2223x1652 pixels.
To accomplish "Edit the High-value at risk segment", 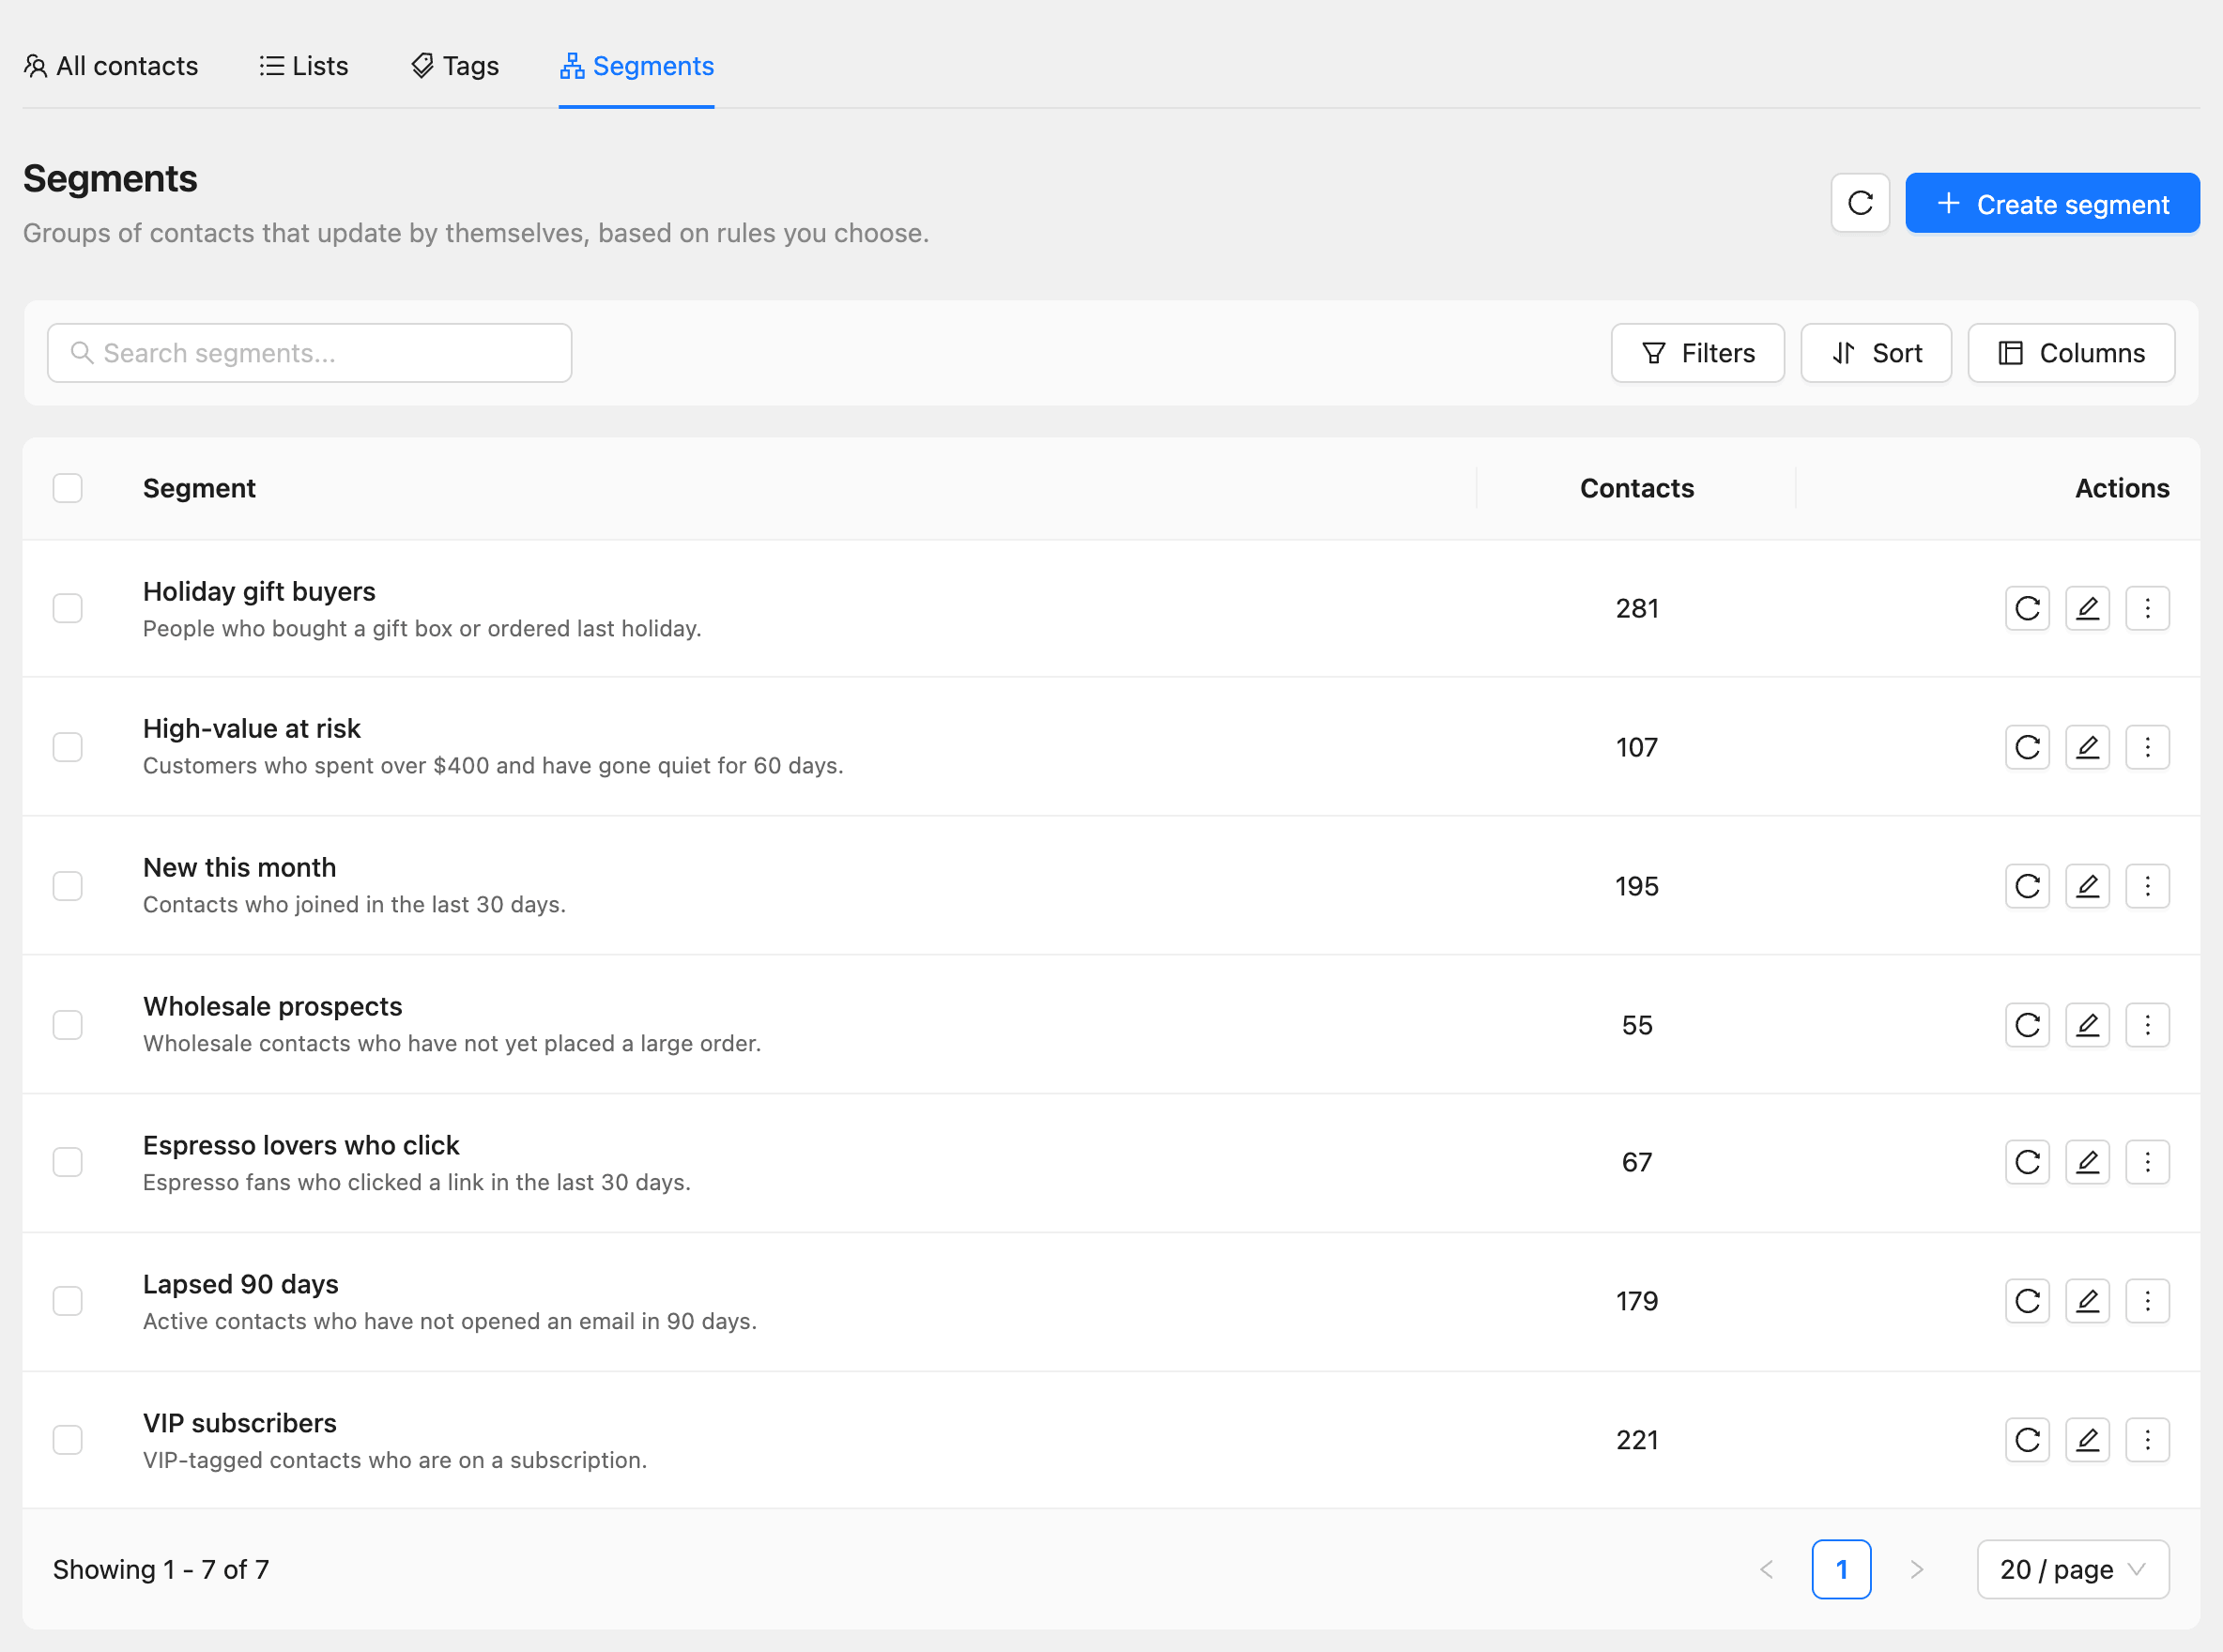I will click(x=2086, y=747).
